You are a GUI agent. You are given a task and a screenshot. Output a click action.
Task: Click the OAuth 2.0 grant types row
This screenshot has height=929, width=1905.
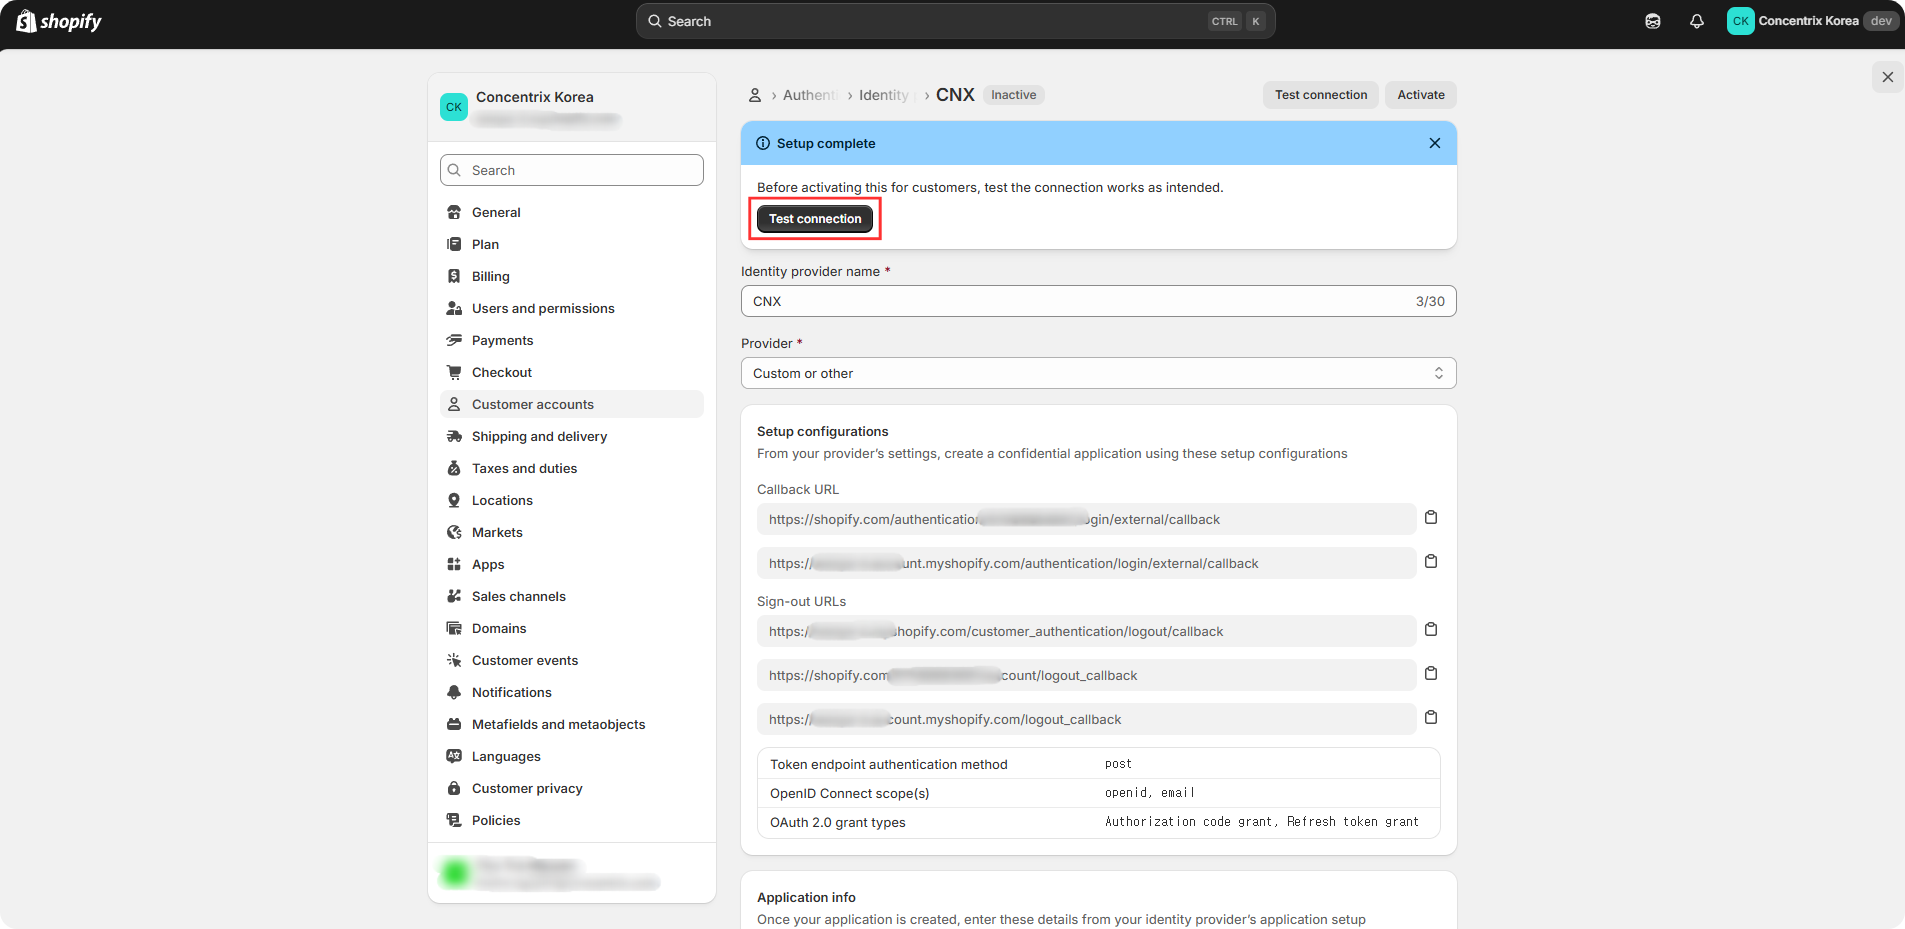point(1098,822)
